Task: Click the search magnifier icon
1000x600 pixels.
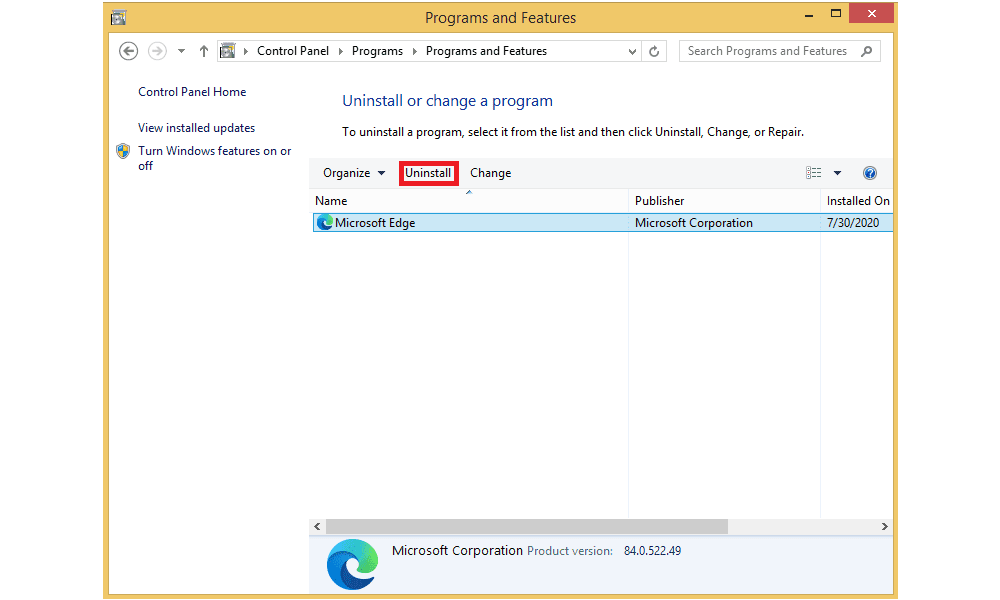Action: pos(867,51)
